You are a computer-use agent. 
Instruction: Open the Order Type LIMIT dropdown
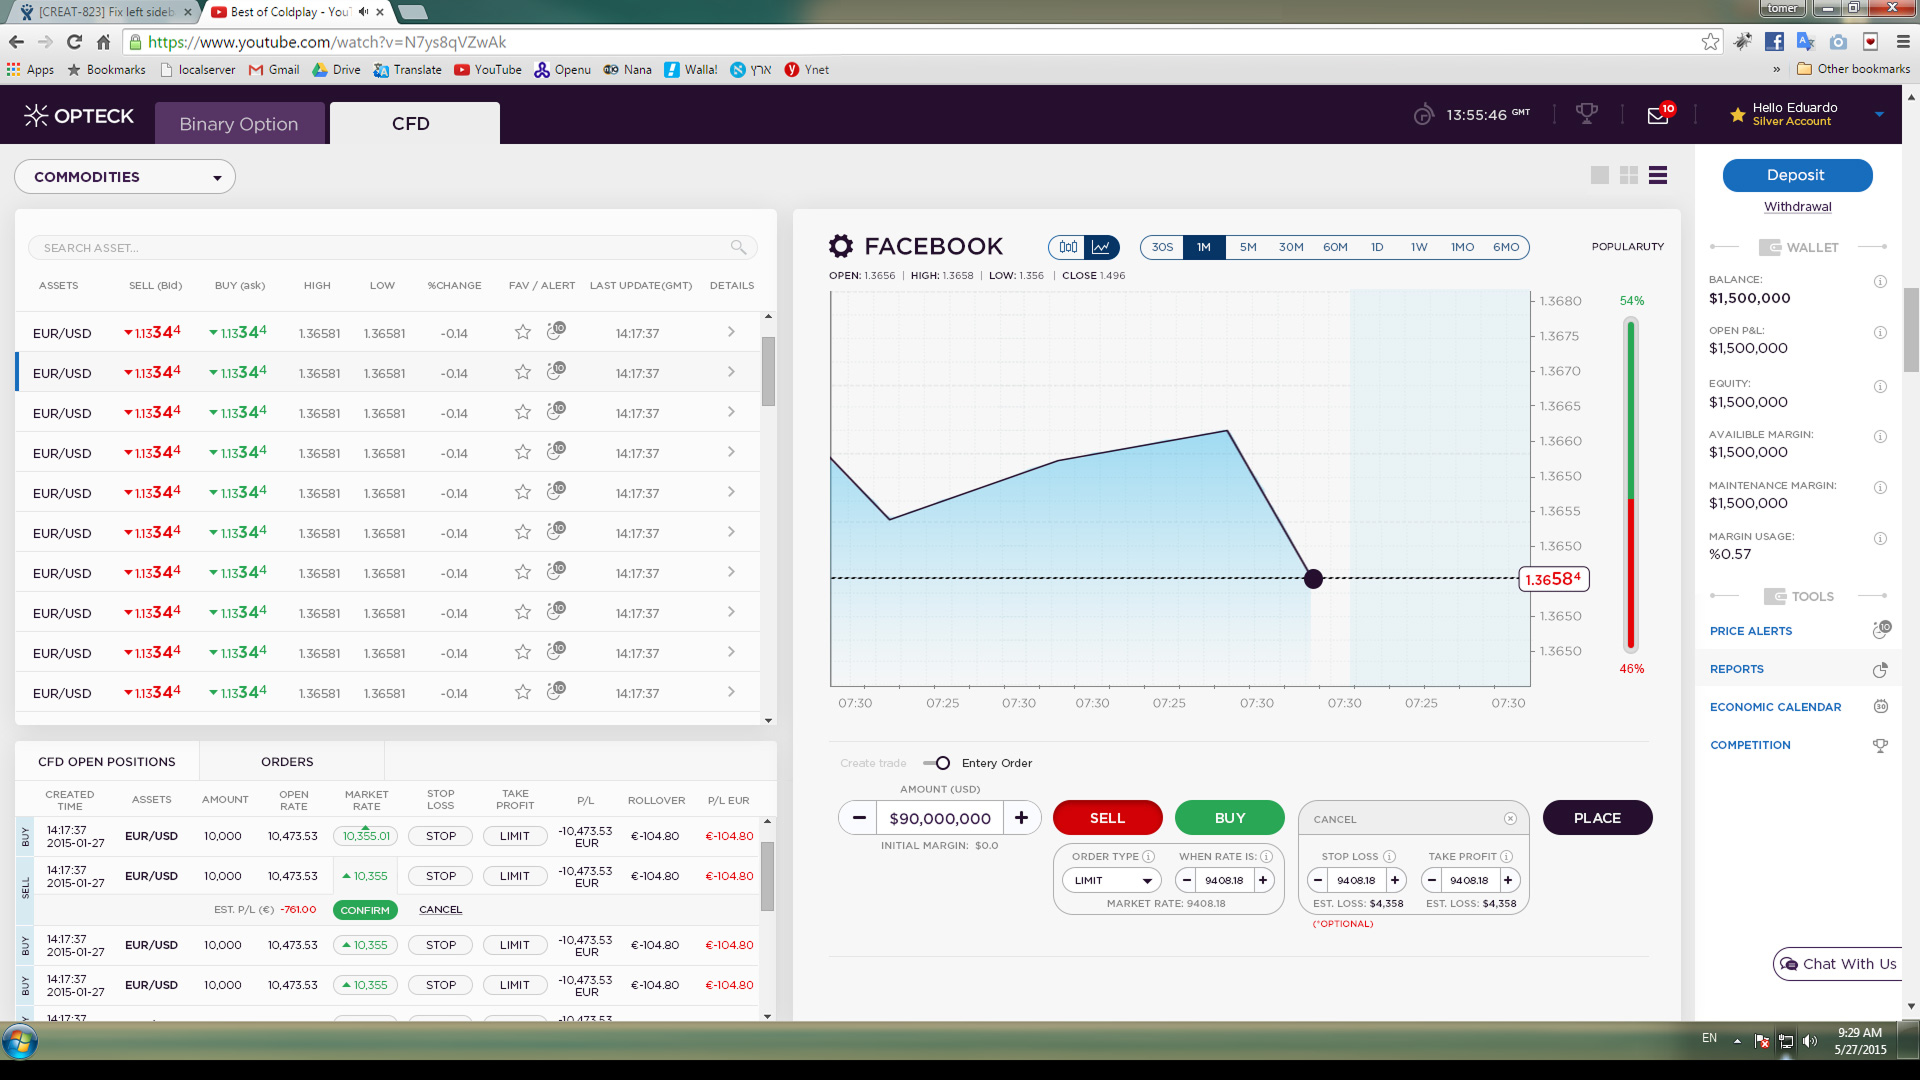click(x=1112, y=880)
